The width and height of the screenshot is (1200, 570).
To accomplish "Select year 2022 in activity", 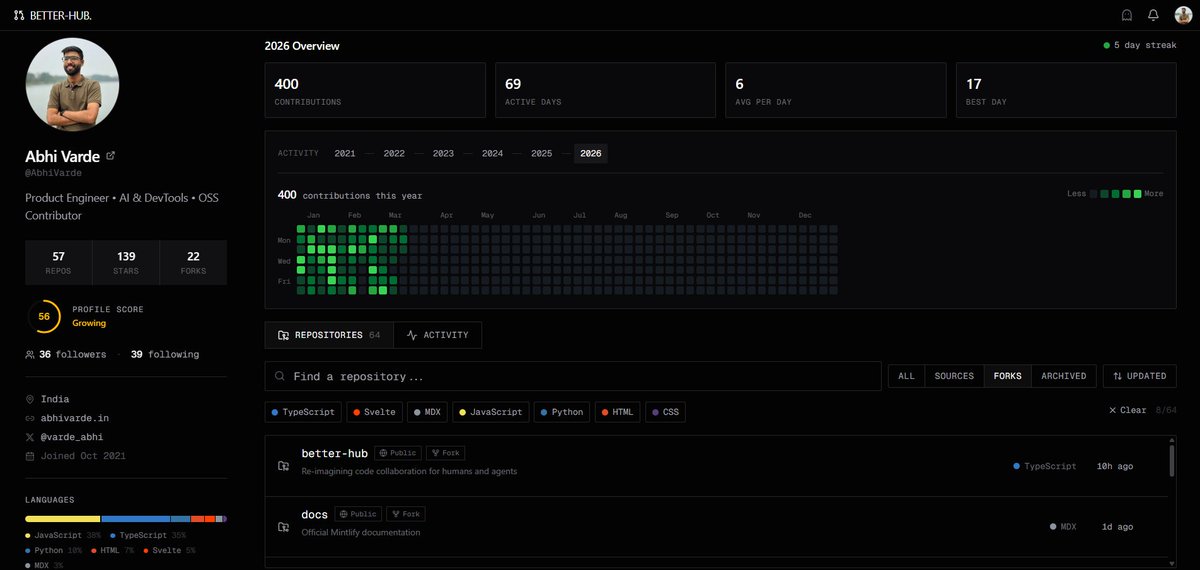I will [394, 153].
